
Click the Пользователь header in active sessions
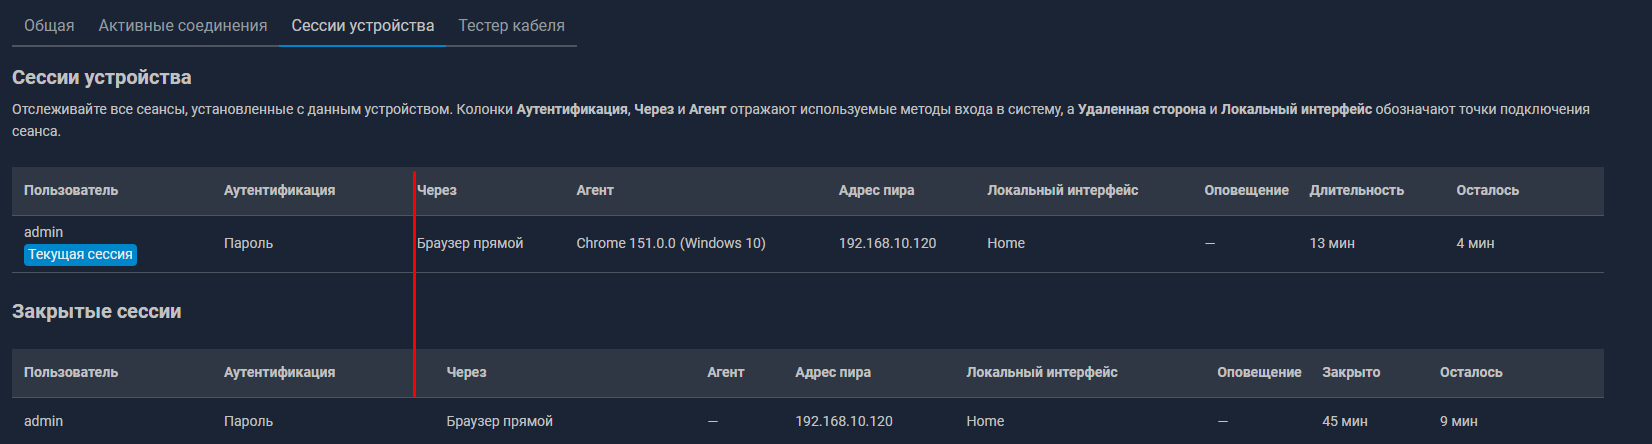click(x=71, y=190)
